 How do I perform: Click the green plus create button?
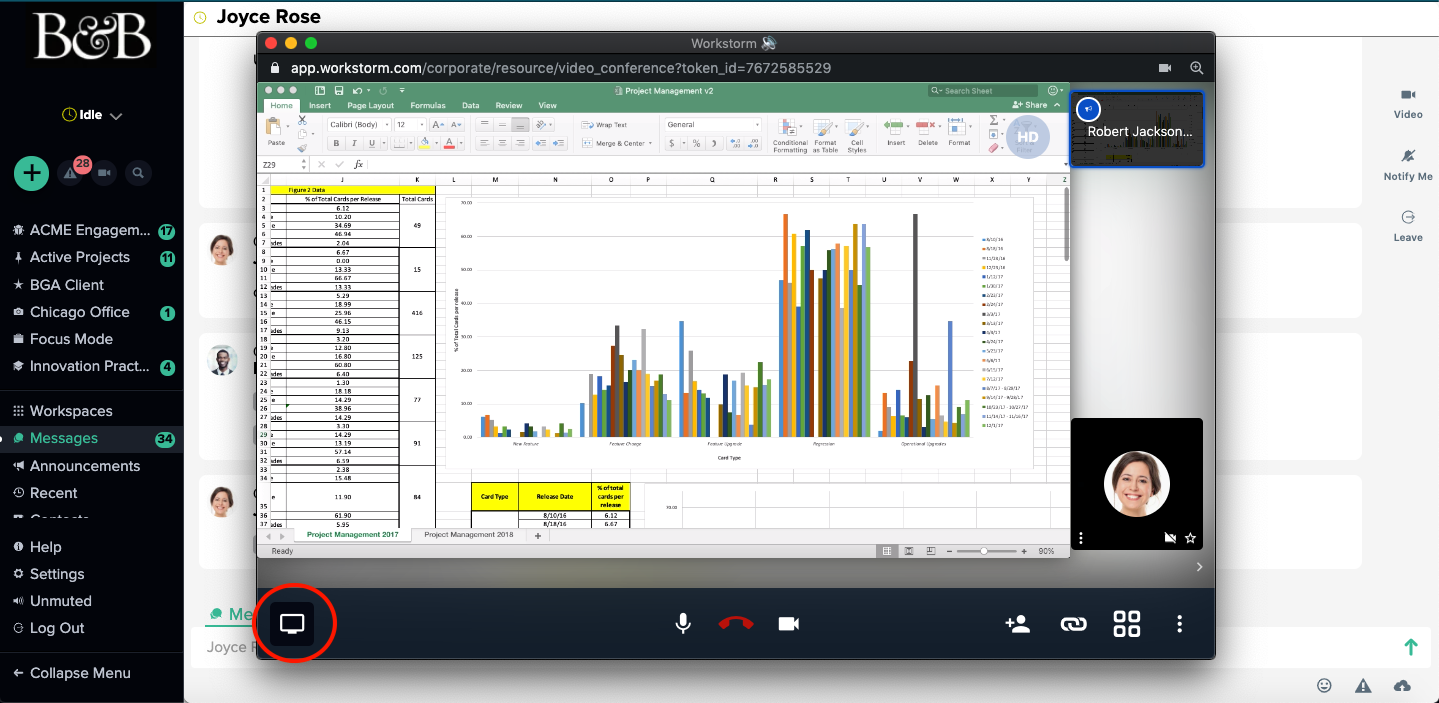(32, 173)
